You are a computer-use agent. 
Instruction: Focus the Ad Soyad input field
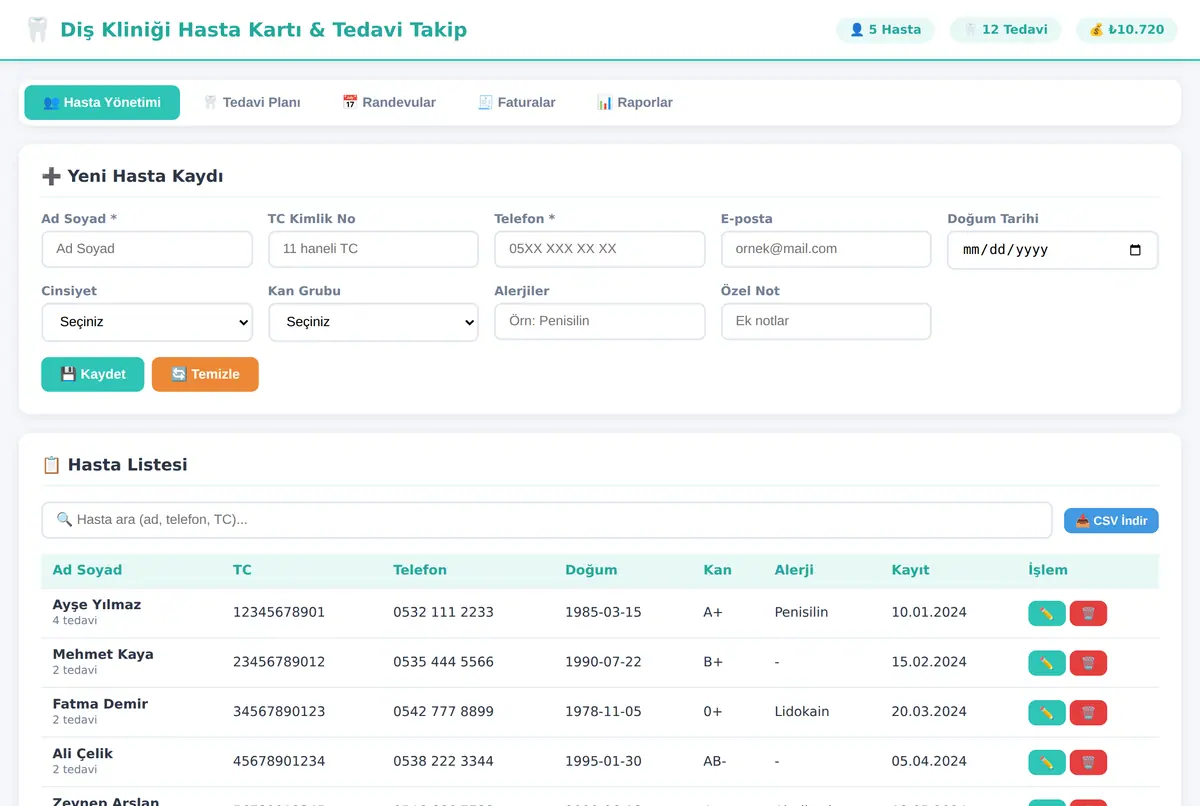147,249
